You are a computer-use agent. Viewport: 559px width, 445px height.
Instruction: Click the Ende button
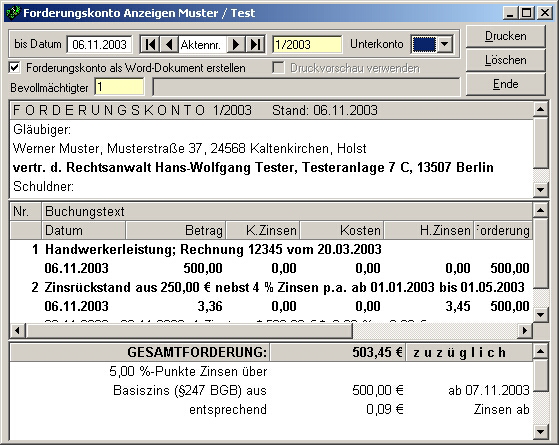[506, 84]
